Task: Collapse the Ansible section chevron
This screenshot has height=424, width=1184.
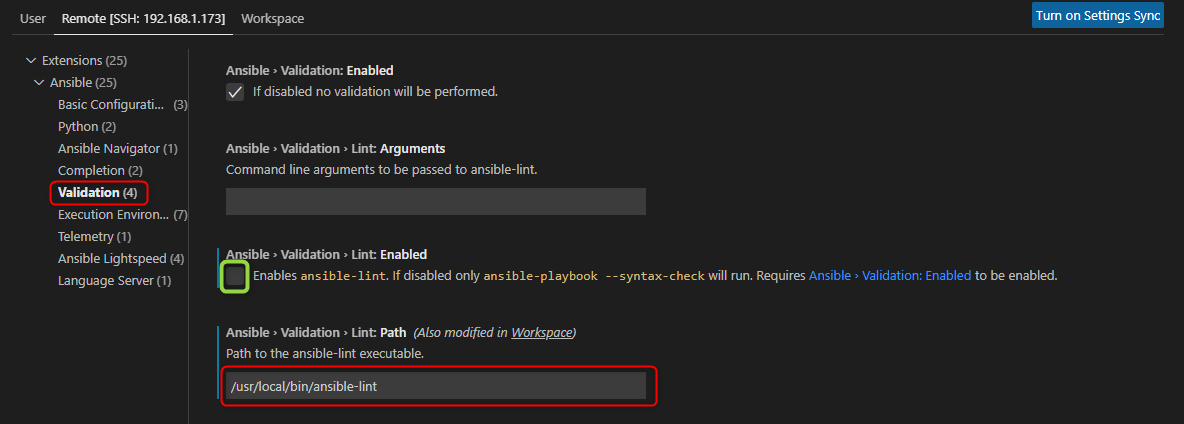Action: 39,82
